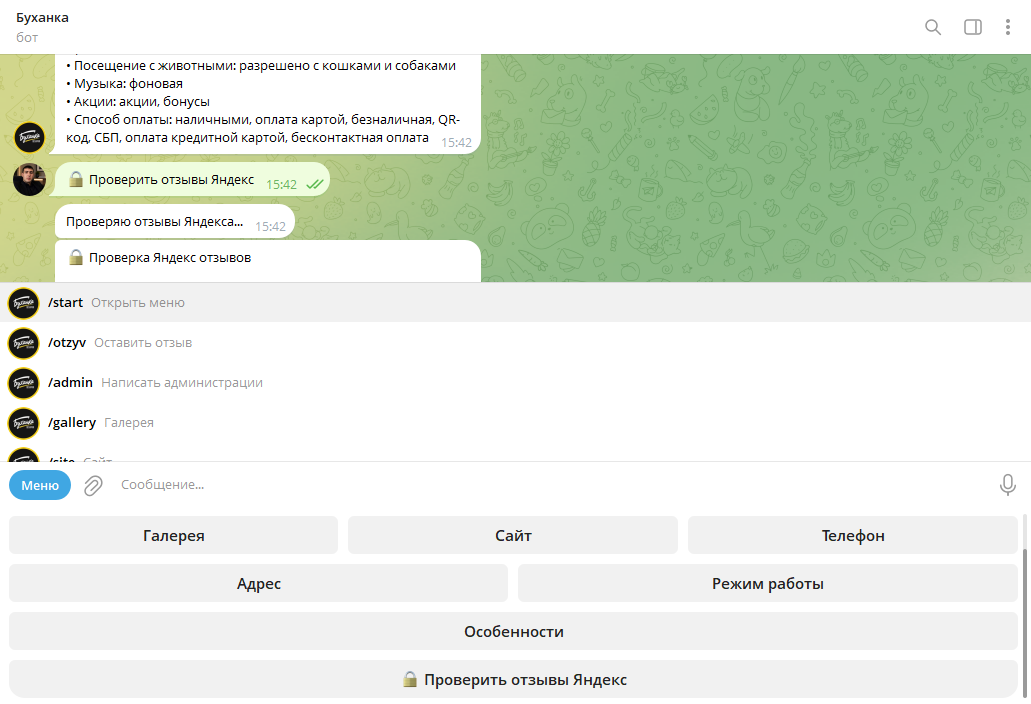Open the blue Меню commands button
The width and height of the screenshot is (1031, 704).
(x=40, y=485)
